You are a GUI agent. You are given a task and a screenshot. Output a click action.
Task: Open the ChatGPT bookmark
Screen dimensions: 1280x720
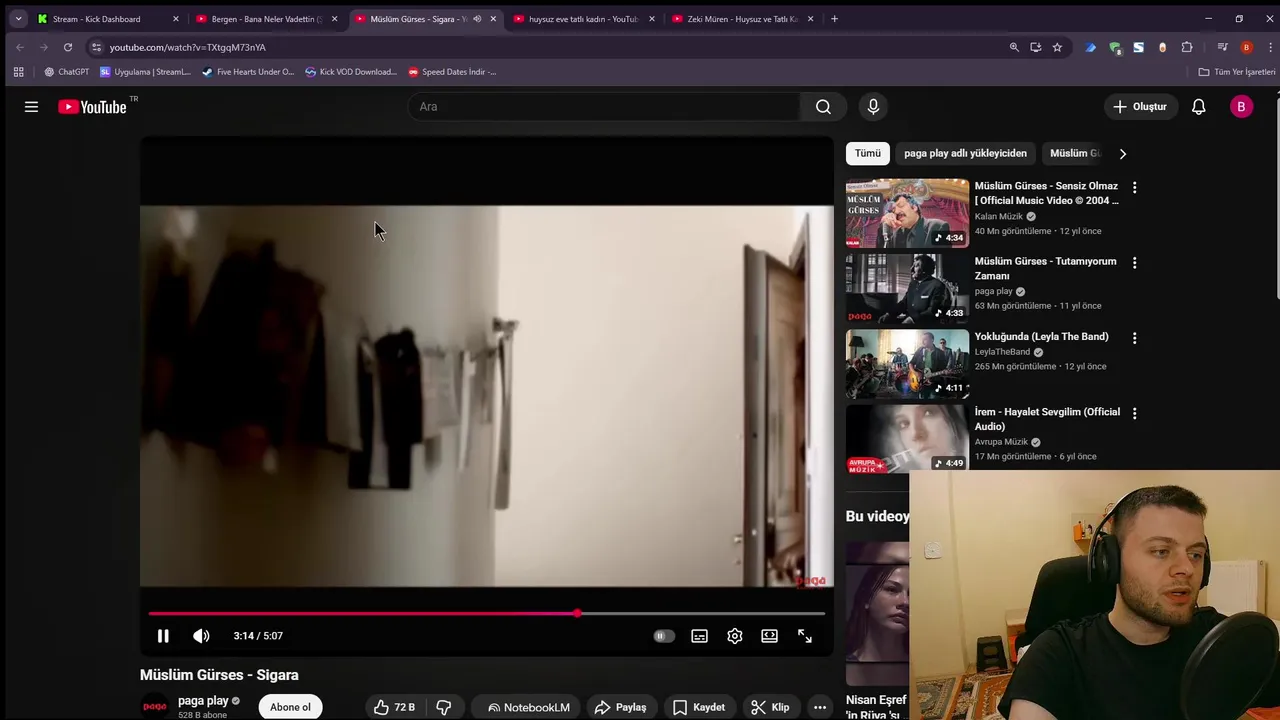[66, 72]
